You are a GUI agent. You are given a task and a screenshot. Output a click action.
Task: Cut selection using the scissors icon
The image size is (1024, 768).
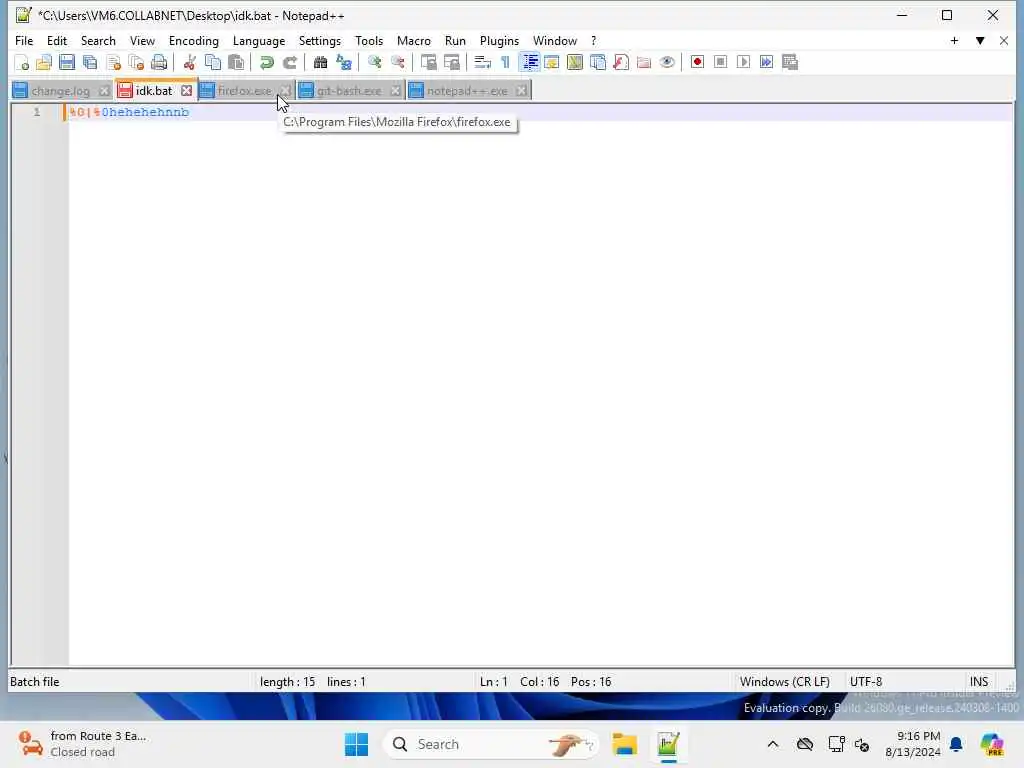(x=189, y=62)
